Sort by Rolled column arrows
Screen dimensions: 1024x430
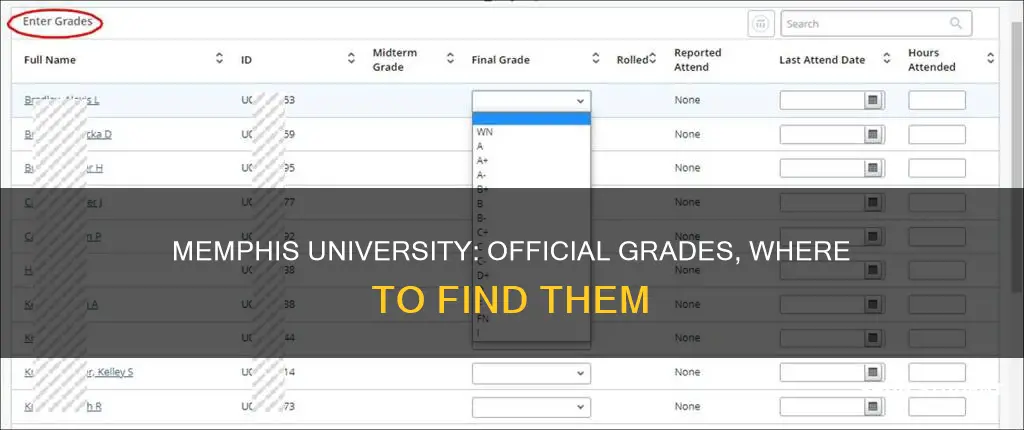point(652,59)
